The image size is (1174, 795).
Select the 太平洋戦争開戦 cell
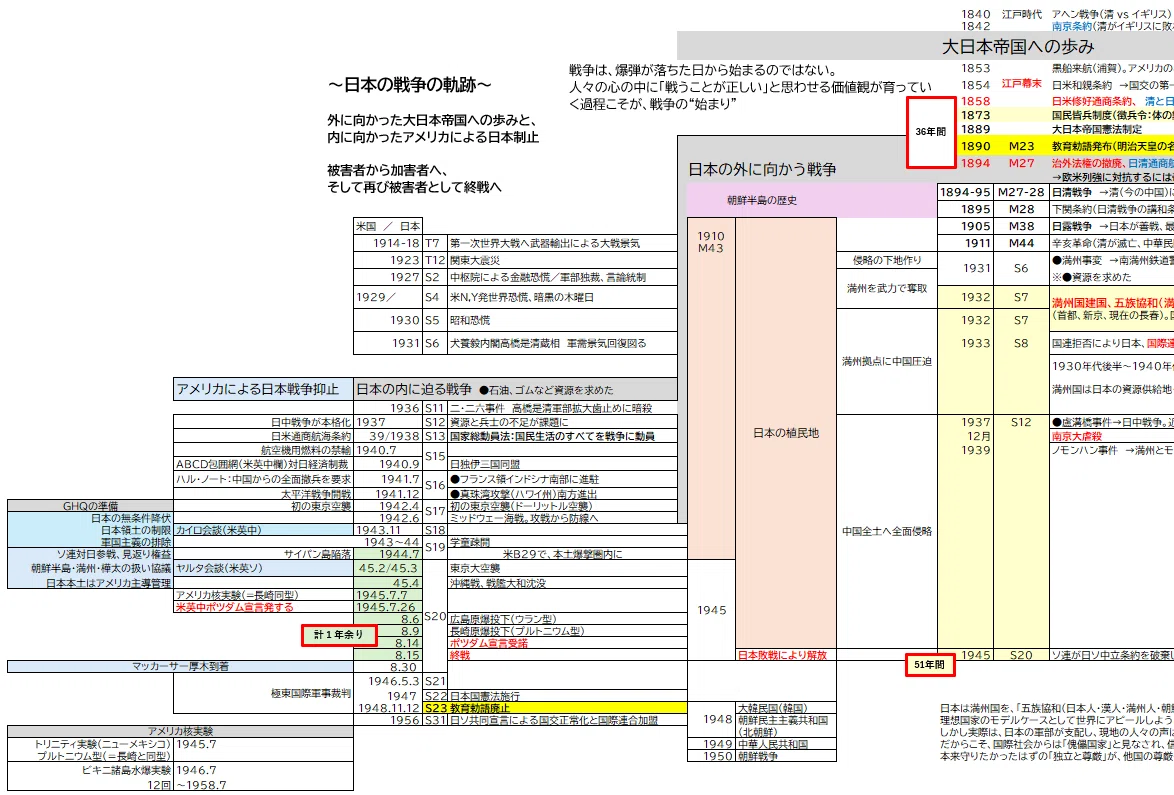(x=263, y=494)
